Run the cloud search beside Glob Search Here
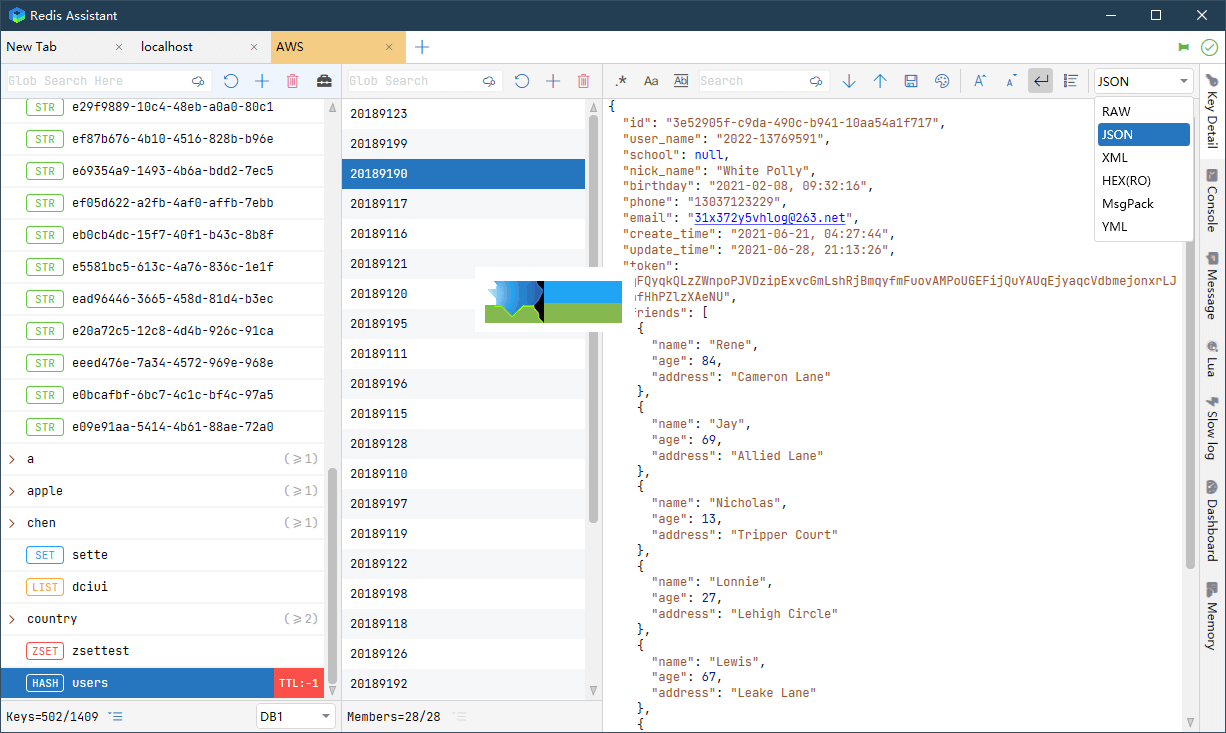Viewport: 1226px width, 733px height. pyautogui.click(x=198, y=81)
